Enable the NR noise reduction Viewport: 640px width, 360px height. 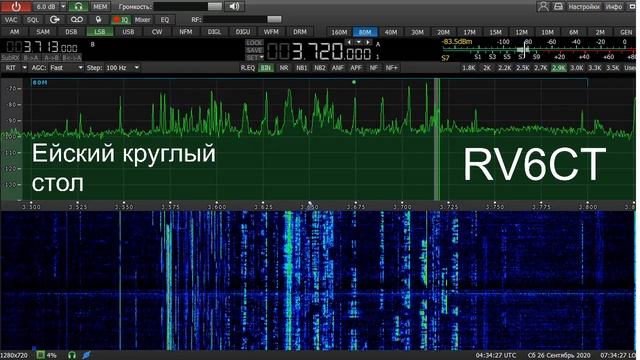(284, 68)
